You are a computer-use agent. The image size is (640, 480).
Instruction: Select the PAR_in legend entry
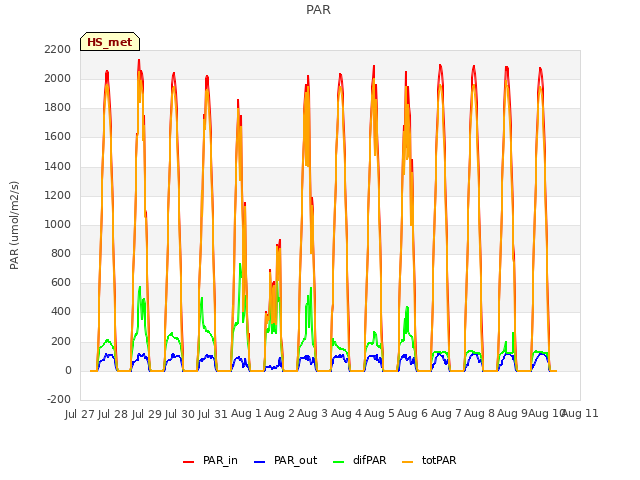(210, 460)
